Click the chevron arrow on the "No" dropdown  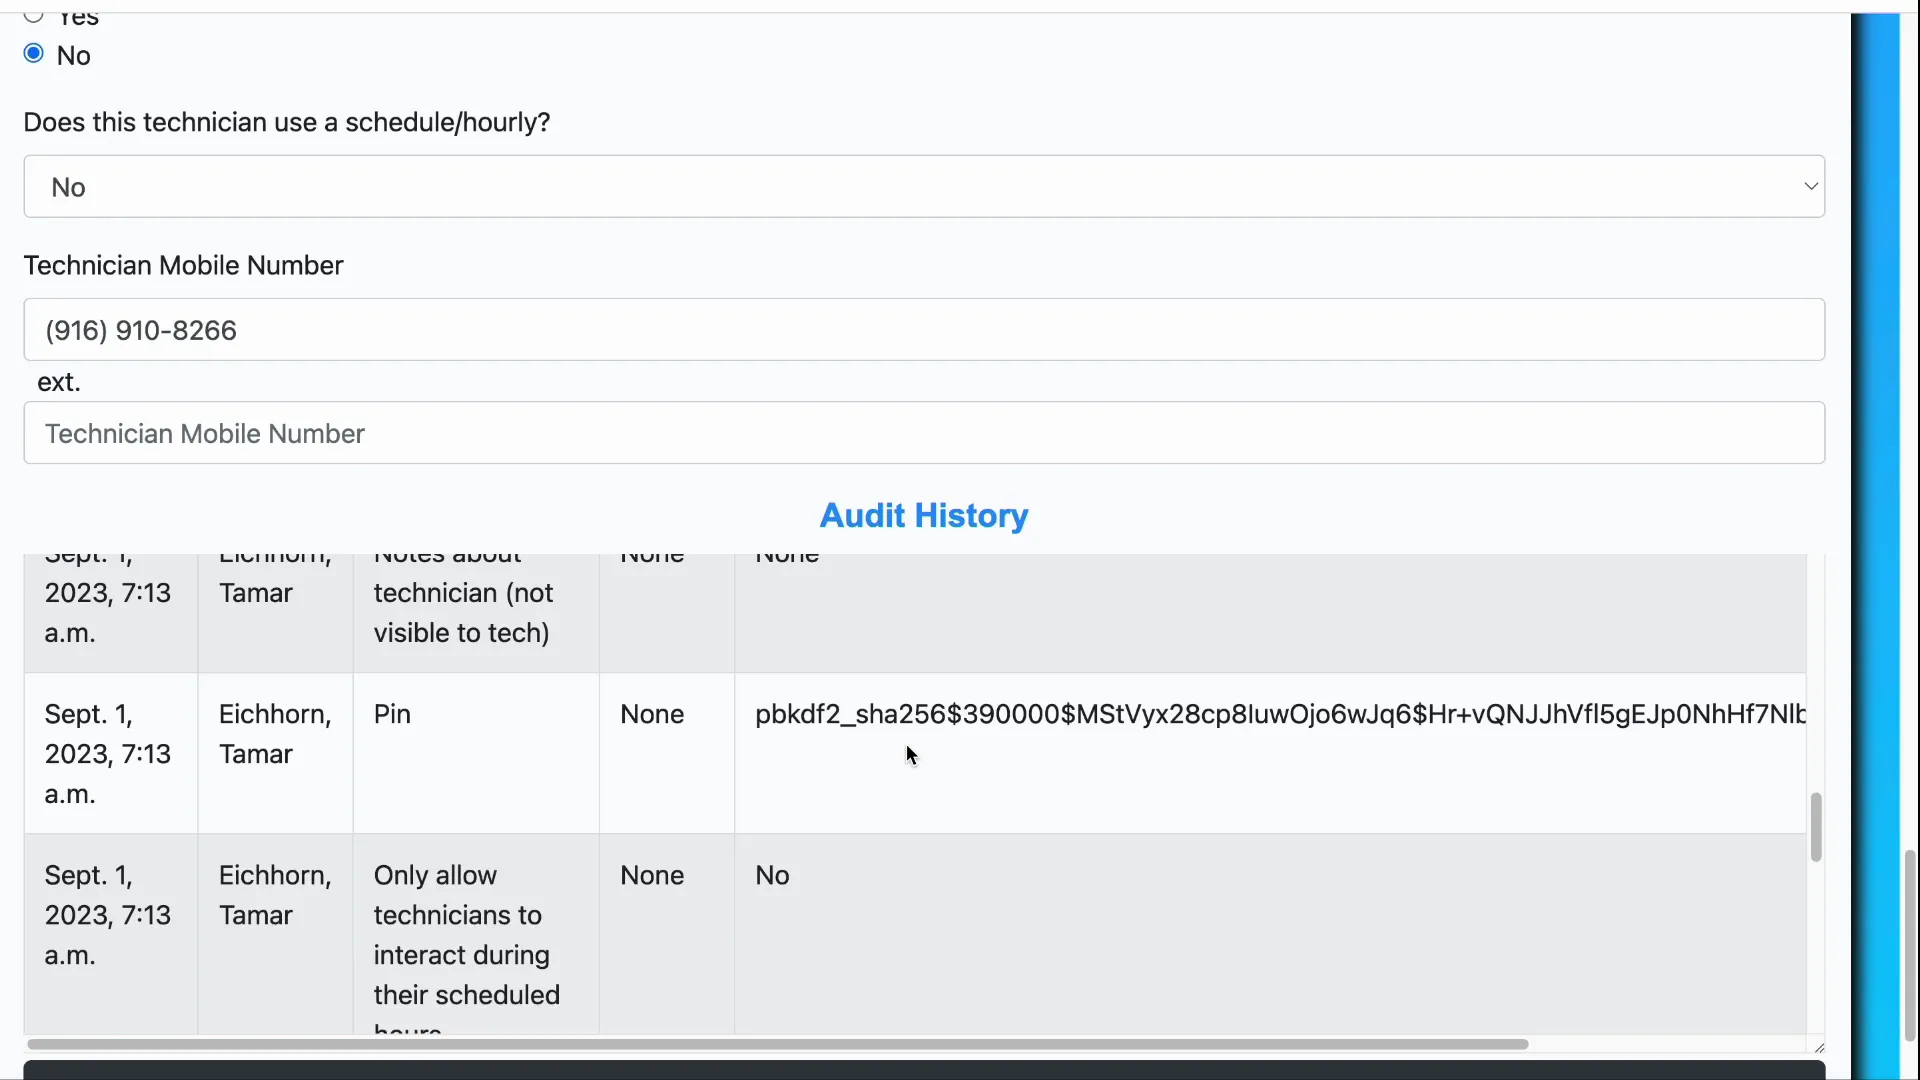1810,186
